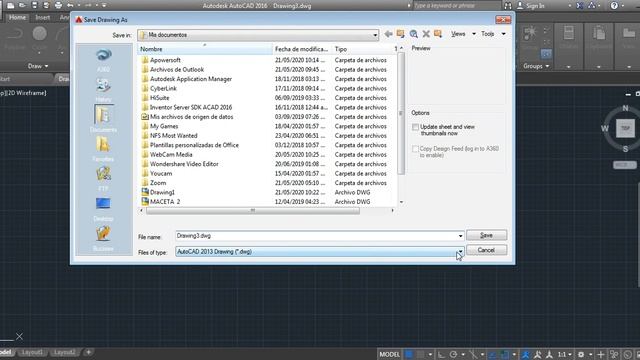This screenshot has height=360, width=640.
Task: Go up one folder level icon
Action: point(400,34)
